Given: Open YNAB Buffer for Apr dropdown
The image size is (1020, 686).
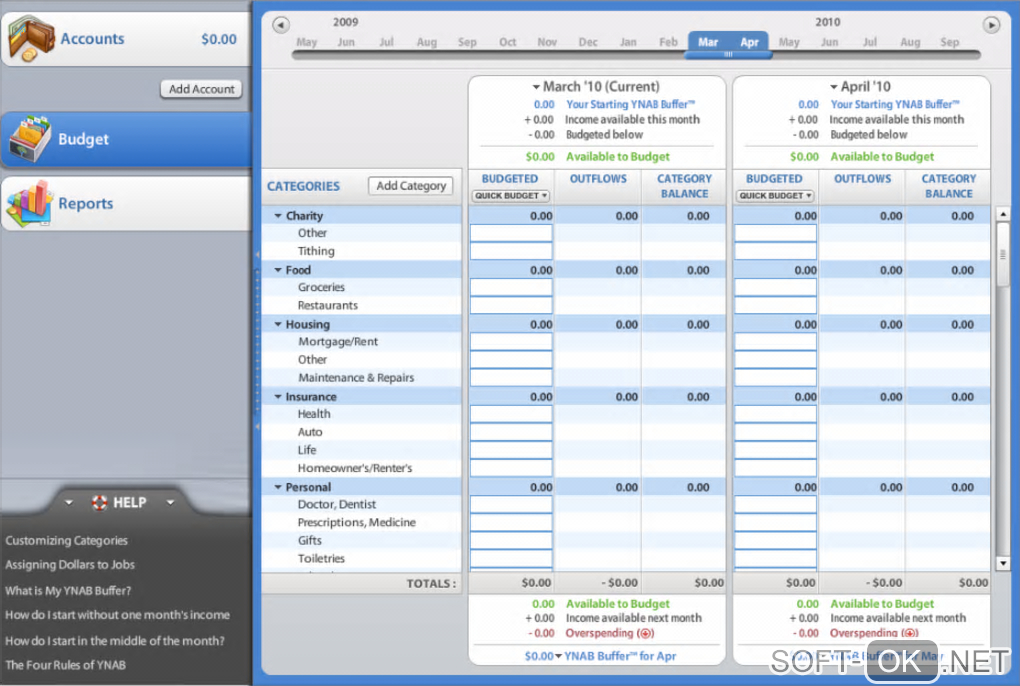Looking at the screenshot, I should pyautogui.click(x=558, y=656).
